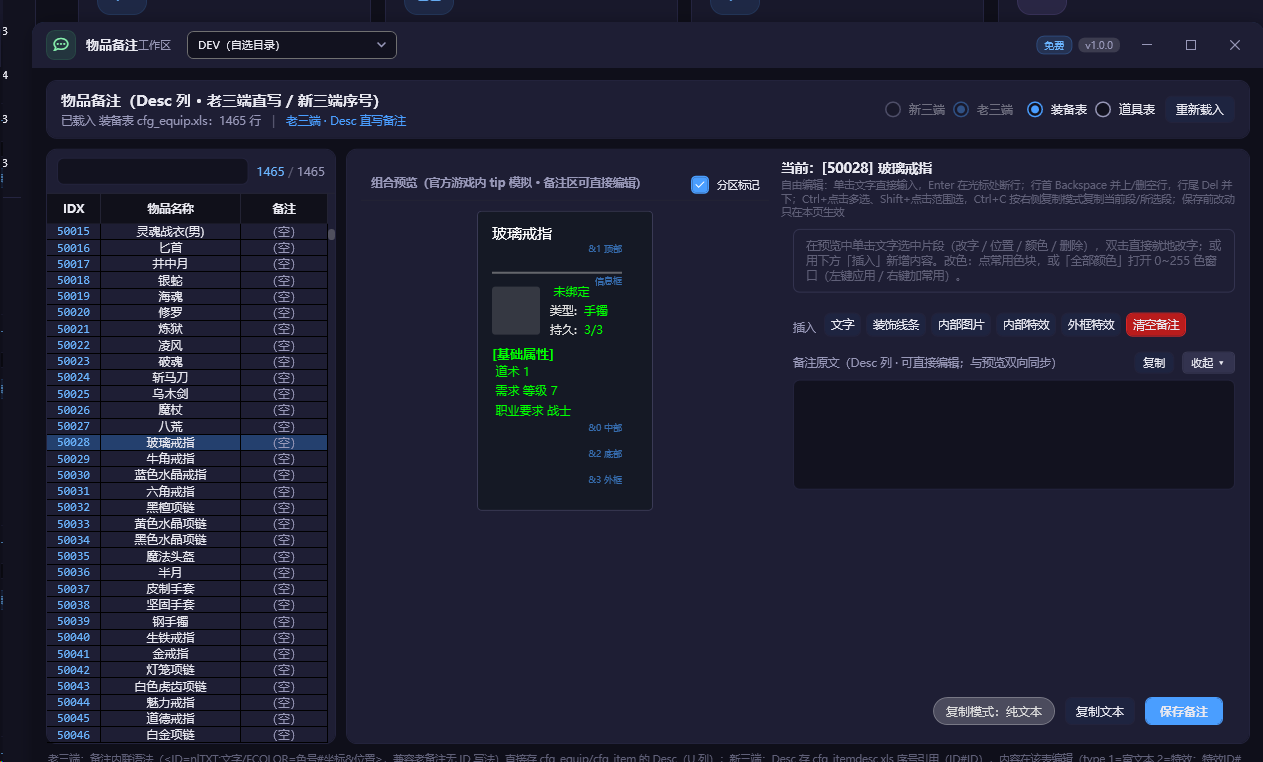Image resolution: width=1263 pixels, height=762 pixels.
Task: Maximize the 物品备注 window
Action: [x=1191, y=45]
